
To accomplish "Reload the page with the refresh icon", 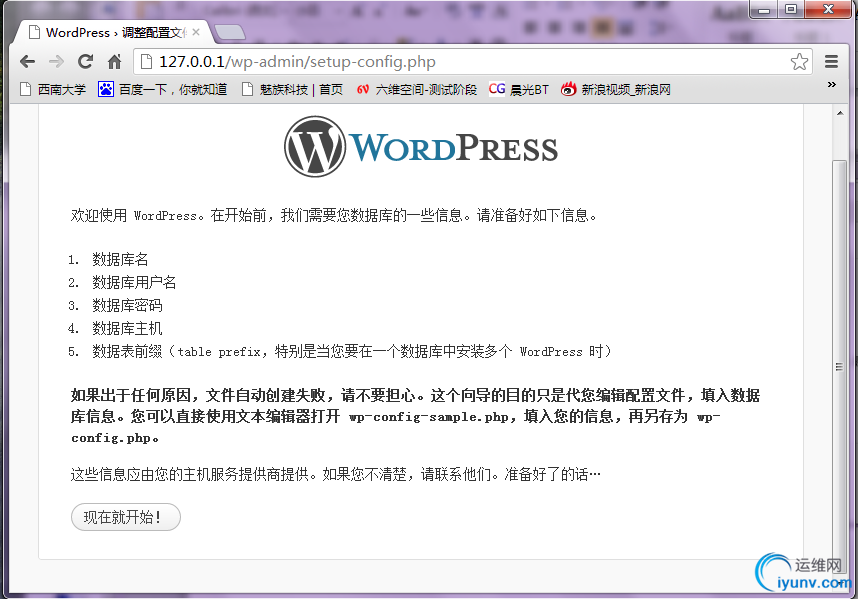I will coord(85,61).
